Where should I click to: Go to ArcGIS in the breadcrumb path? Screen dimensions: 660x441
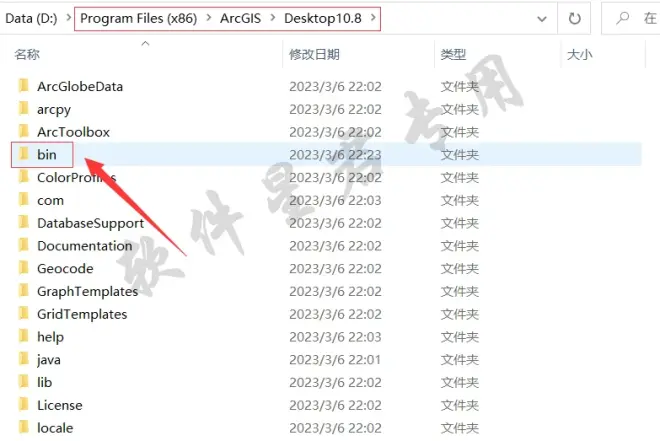pos(240,19)
